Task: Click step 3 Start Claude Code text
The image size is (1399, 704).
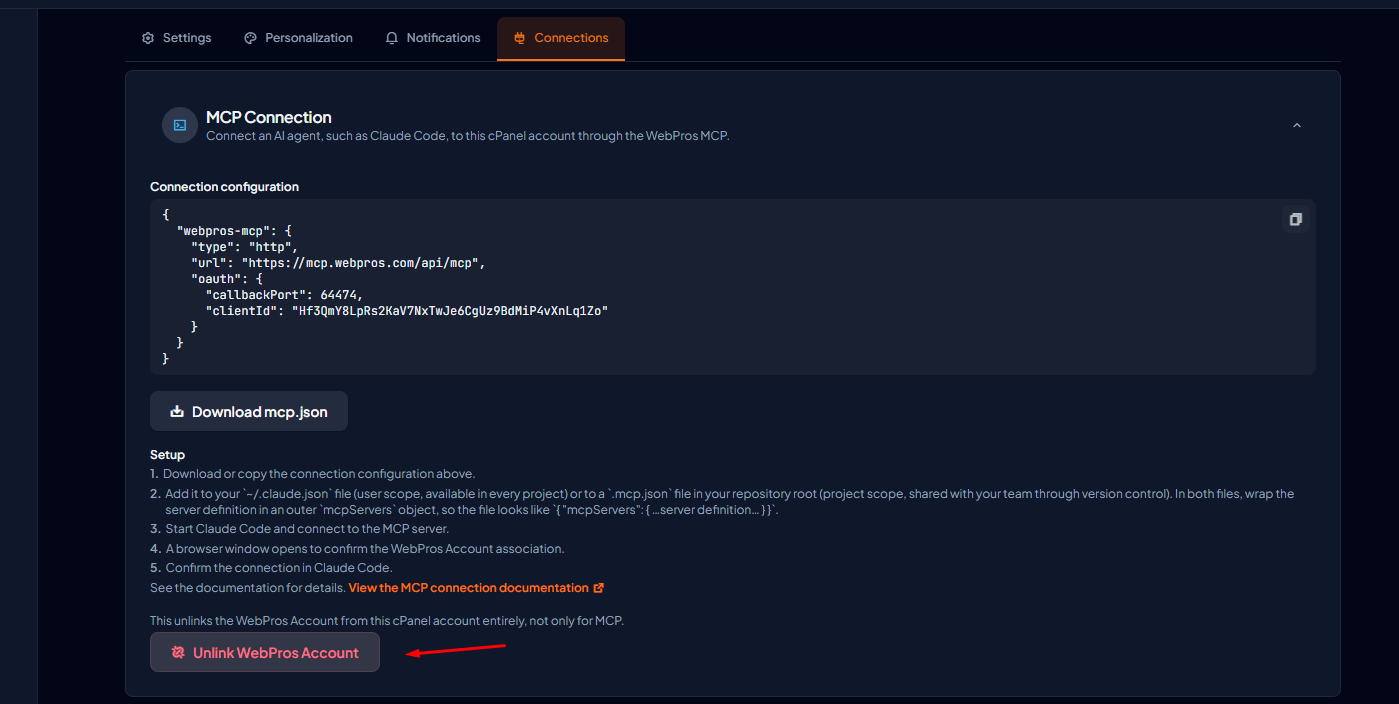Action: (307, 529)
